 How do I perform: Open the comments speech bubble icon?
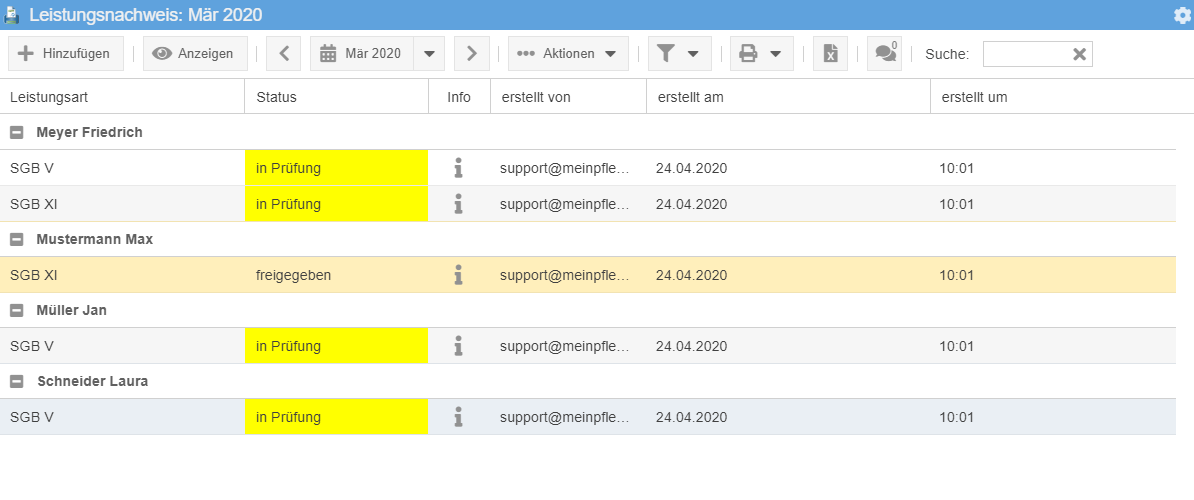884,54
